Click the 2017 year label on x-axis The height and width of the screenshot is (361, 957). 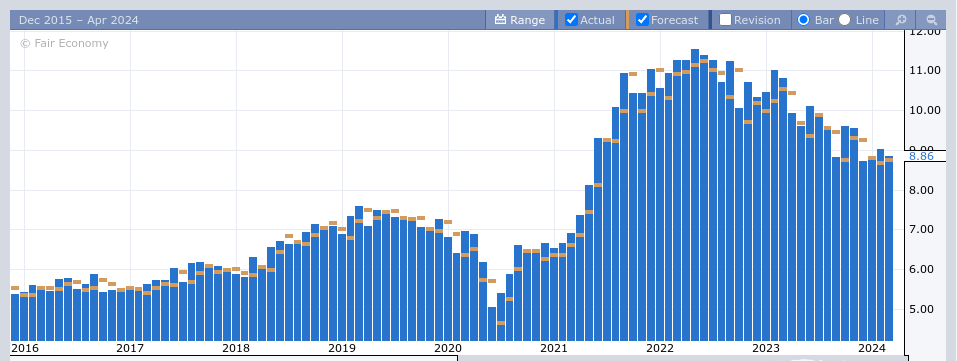point(130,348)
